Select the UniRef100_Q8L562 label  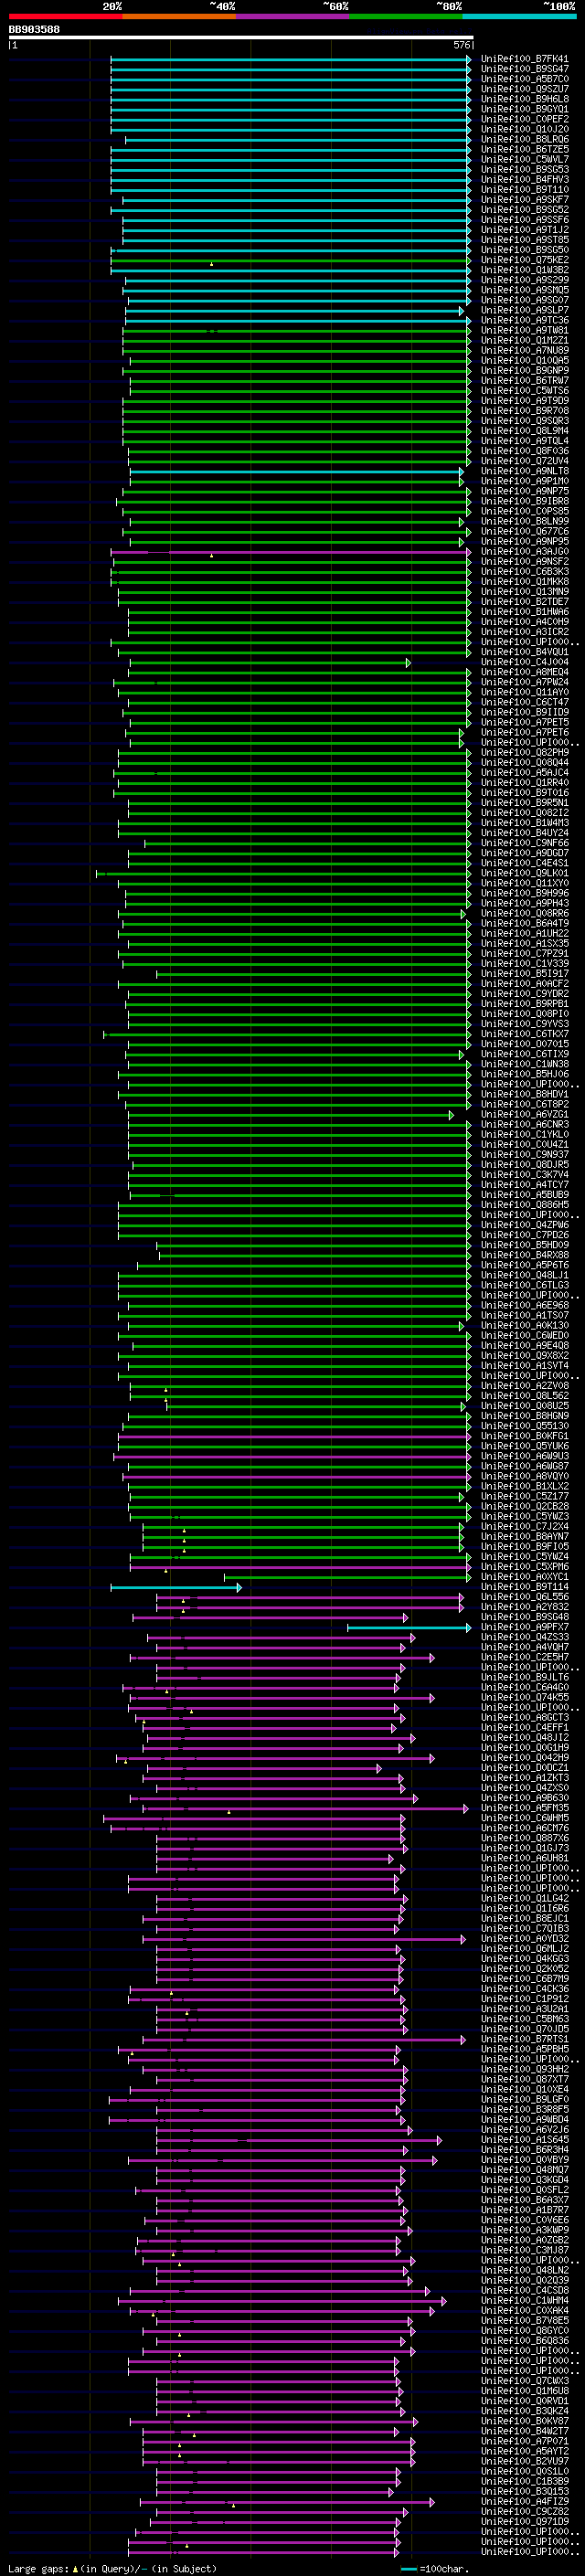[x=524, y=1396]
